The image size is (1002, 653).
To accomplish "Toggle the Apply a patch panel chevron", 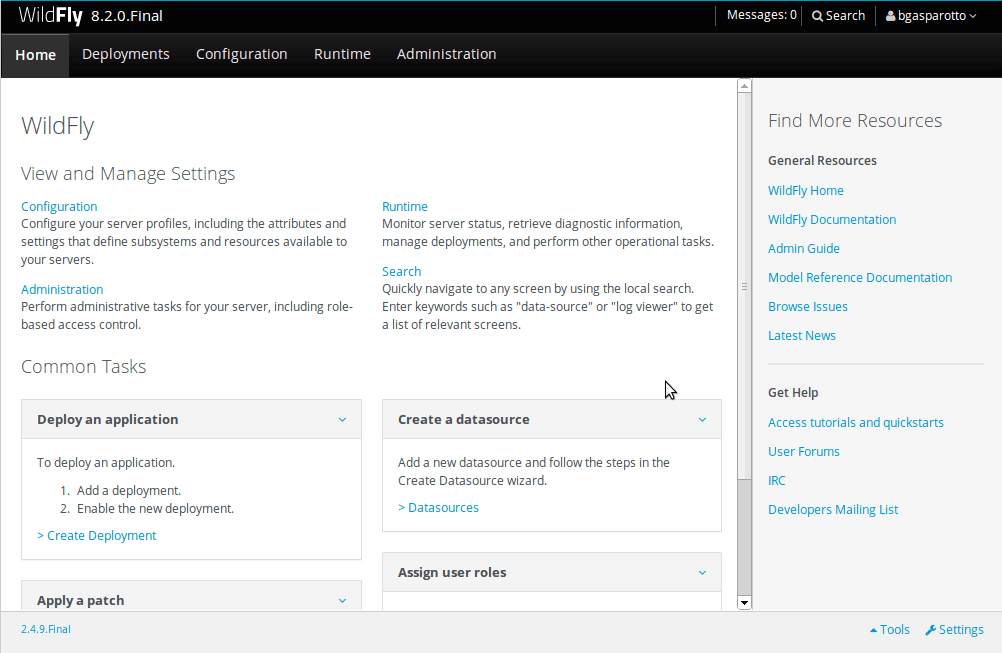I will tap(343, 601).
